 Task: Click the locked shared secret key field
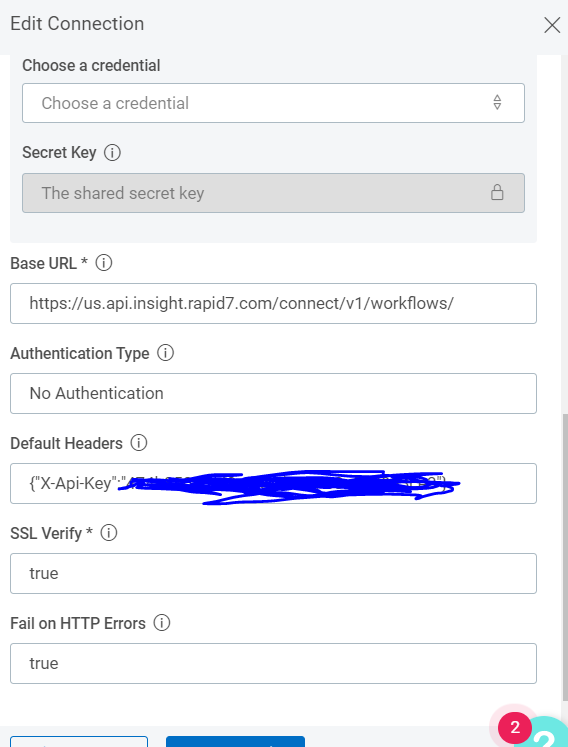273,193
